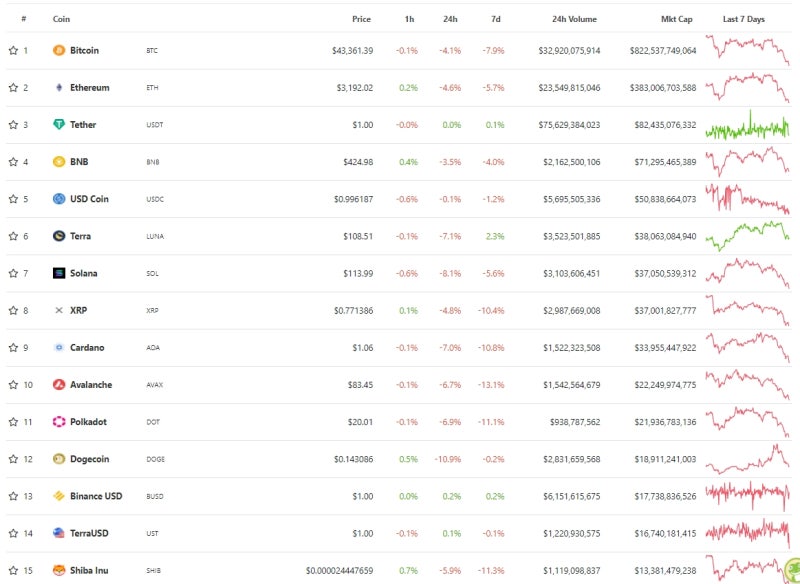Sort by the # rank column header
800x584 pixels.
[24, 19]
